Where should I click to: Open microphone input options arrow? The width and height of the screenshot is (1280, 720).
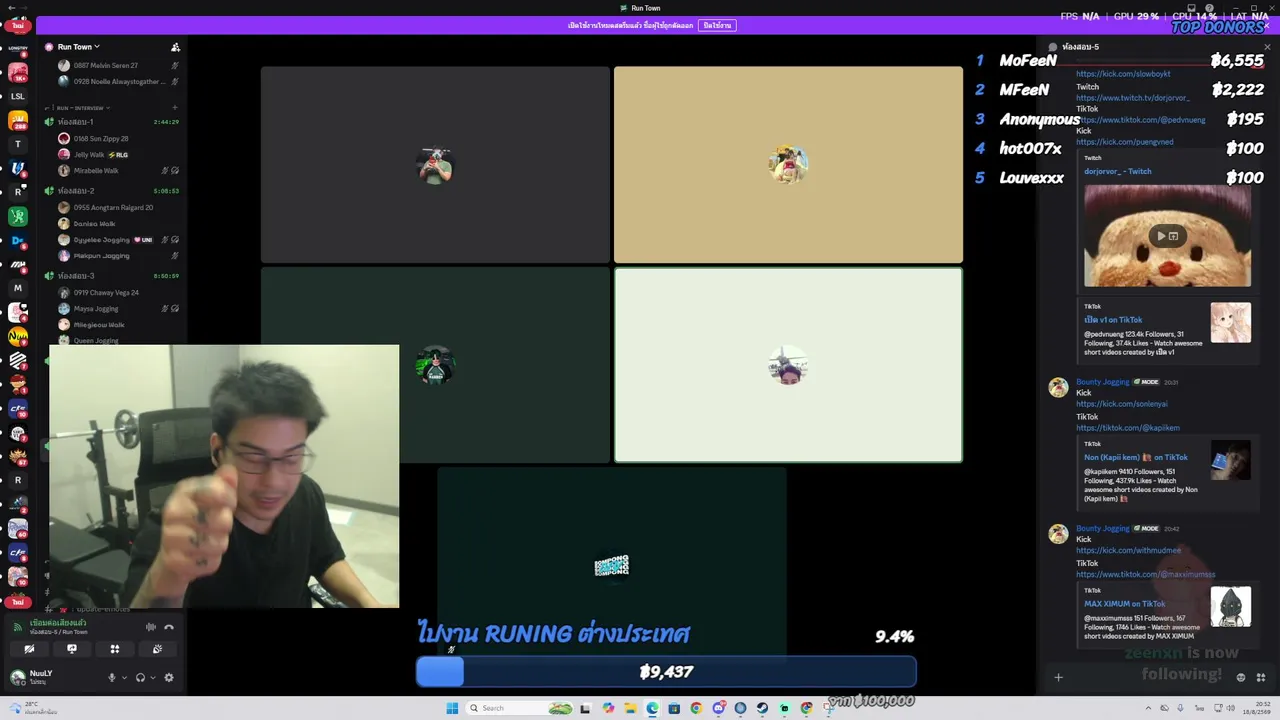tap(124, 677)
